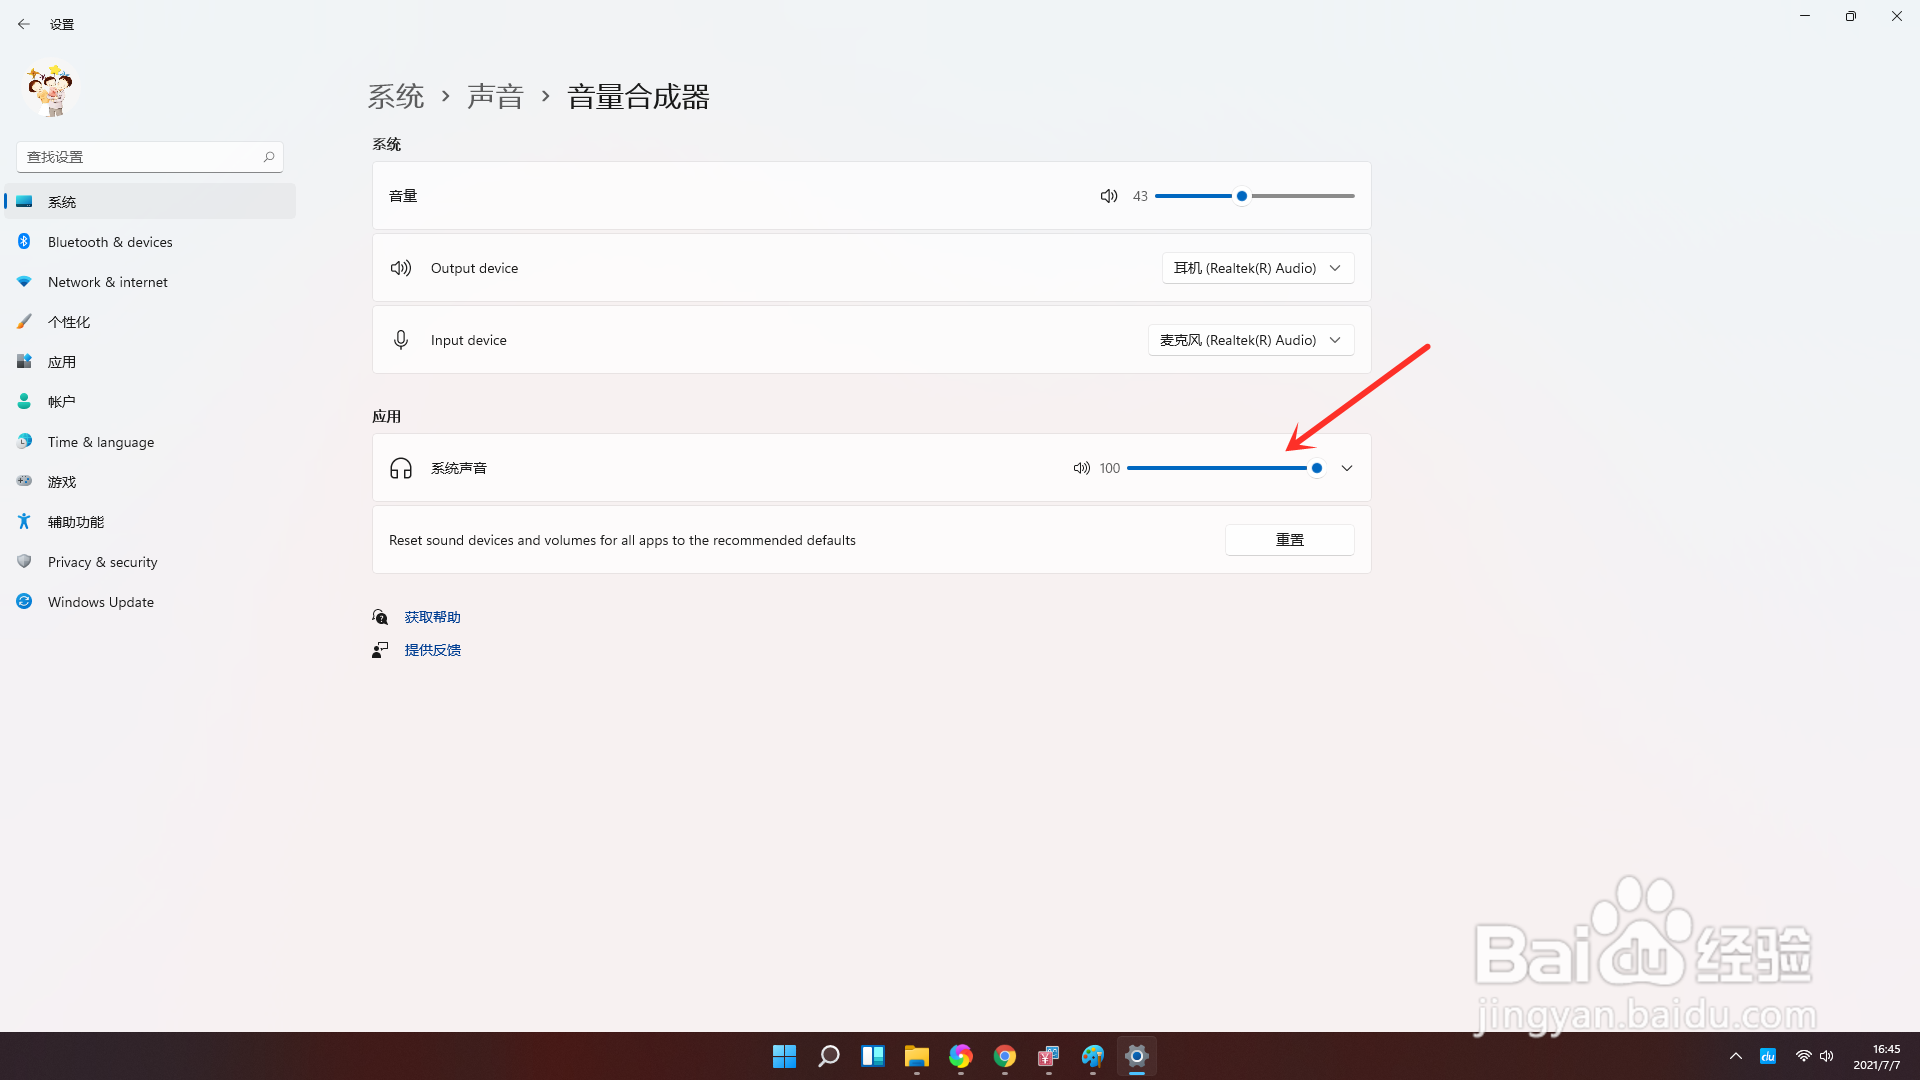Click the network icon in system tray
This screenshot has height=1080, width=1920.
1802,1056
